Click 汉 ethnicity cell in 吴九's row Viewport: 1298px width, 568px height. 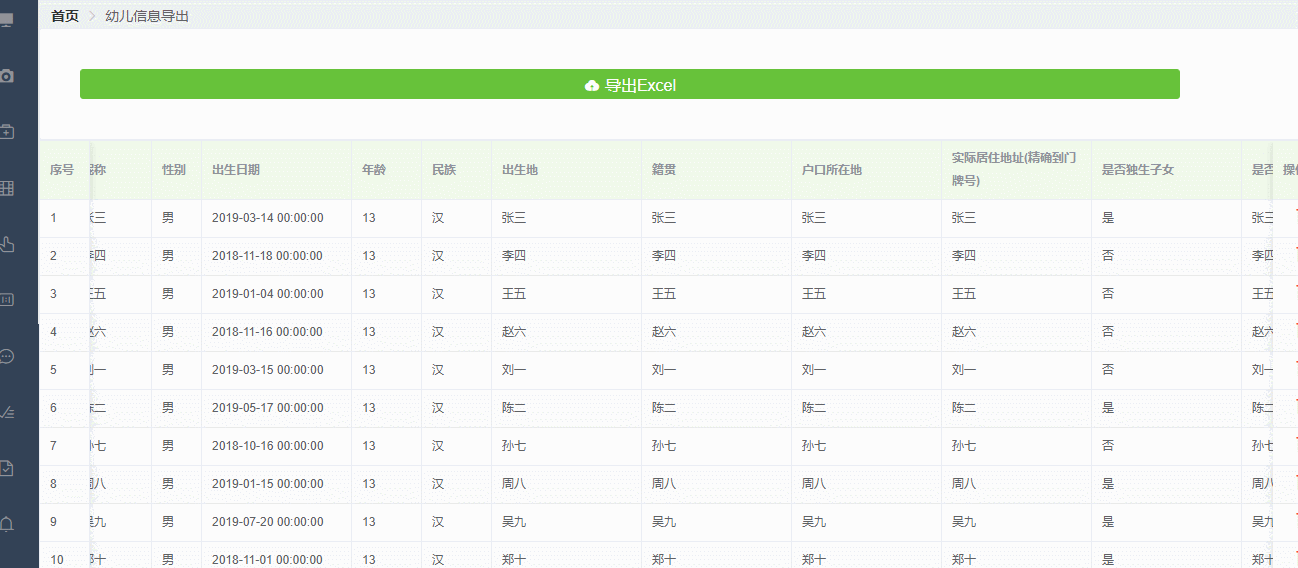[x=438, y=522]
